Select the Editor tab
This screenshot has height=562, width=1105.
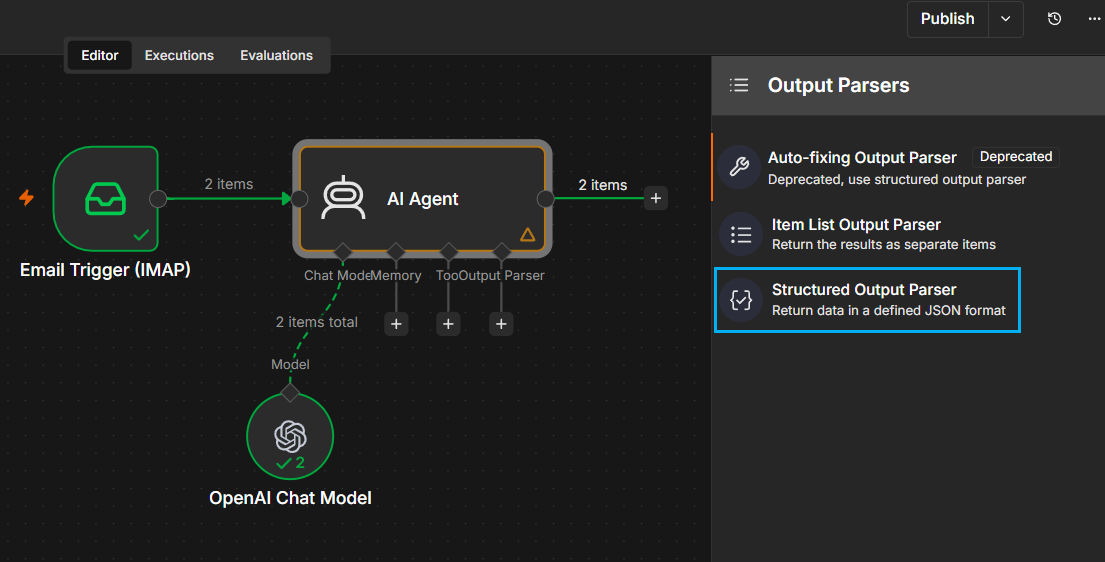(x=99, y=55)
